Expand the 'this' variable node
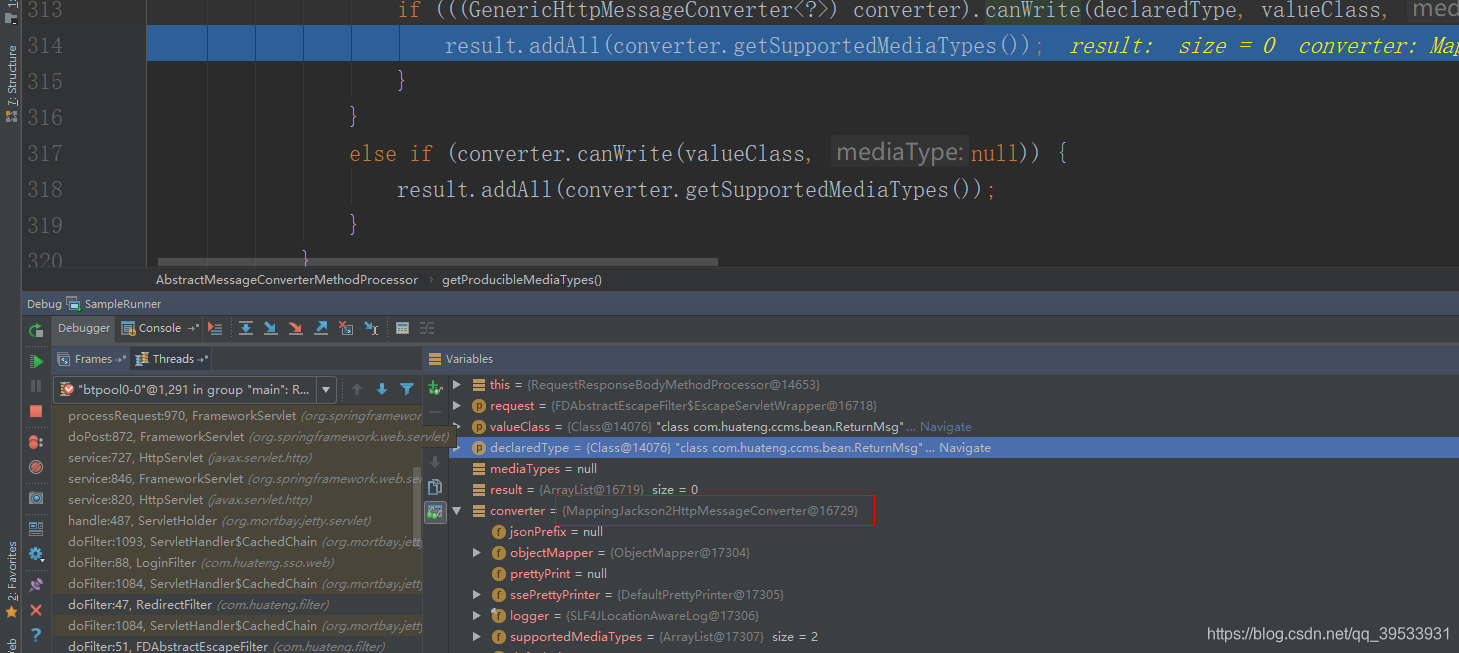1459x653 pixels. click(457, 384)
